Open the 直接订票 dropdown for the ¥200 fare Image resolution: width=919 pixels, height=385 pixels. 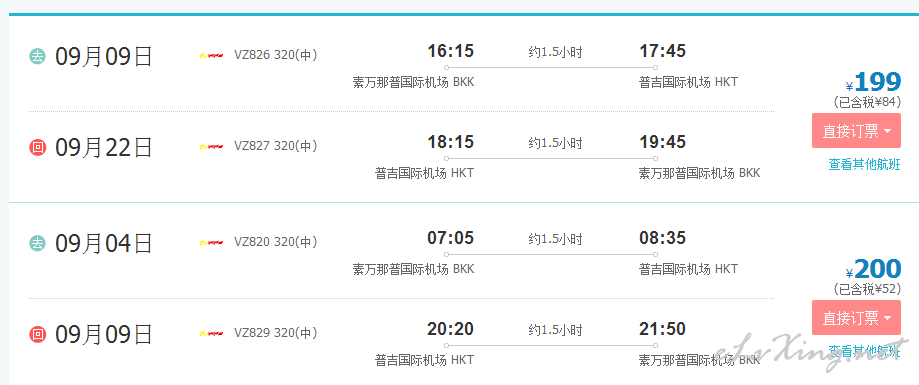[x=856, y=318]
